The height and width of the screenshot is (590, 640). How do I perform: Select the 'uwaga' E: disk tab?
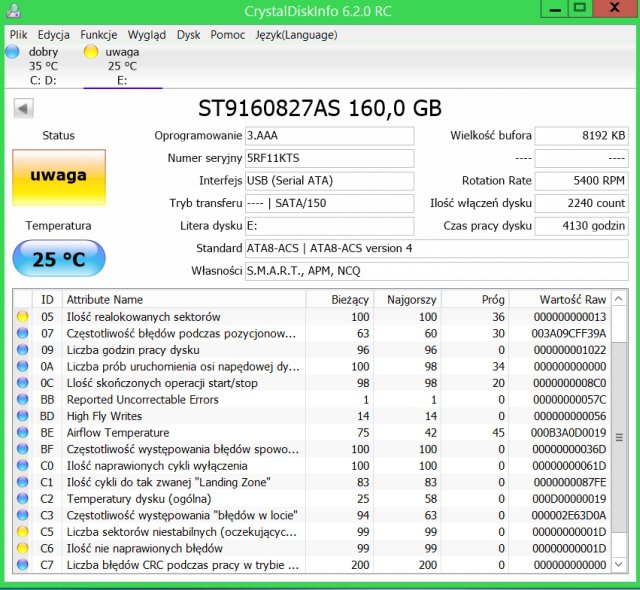click(x=122, y=66)
